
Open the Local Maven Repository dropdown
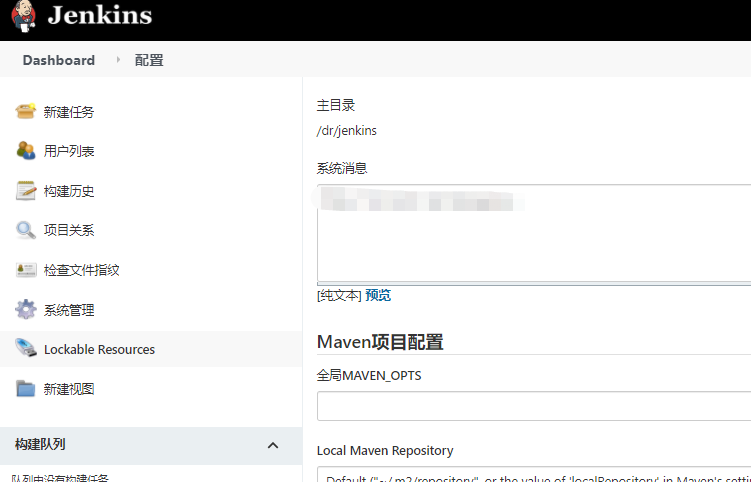coord(534,474)
